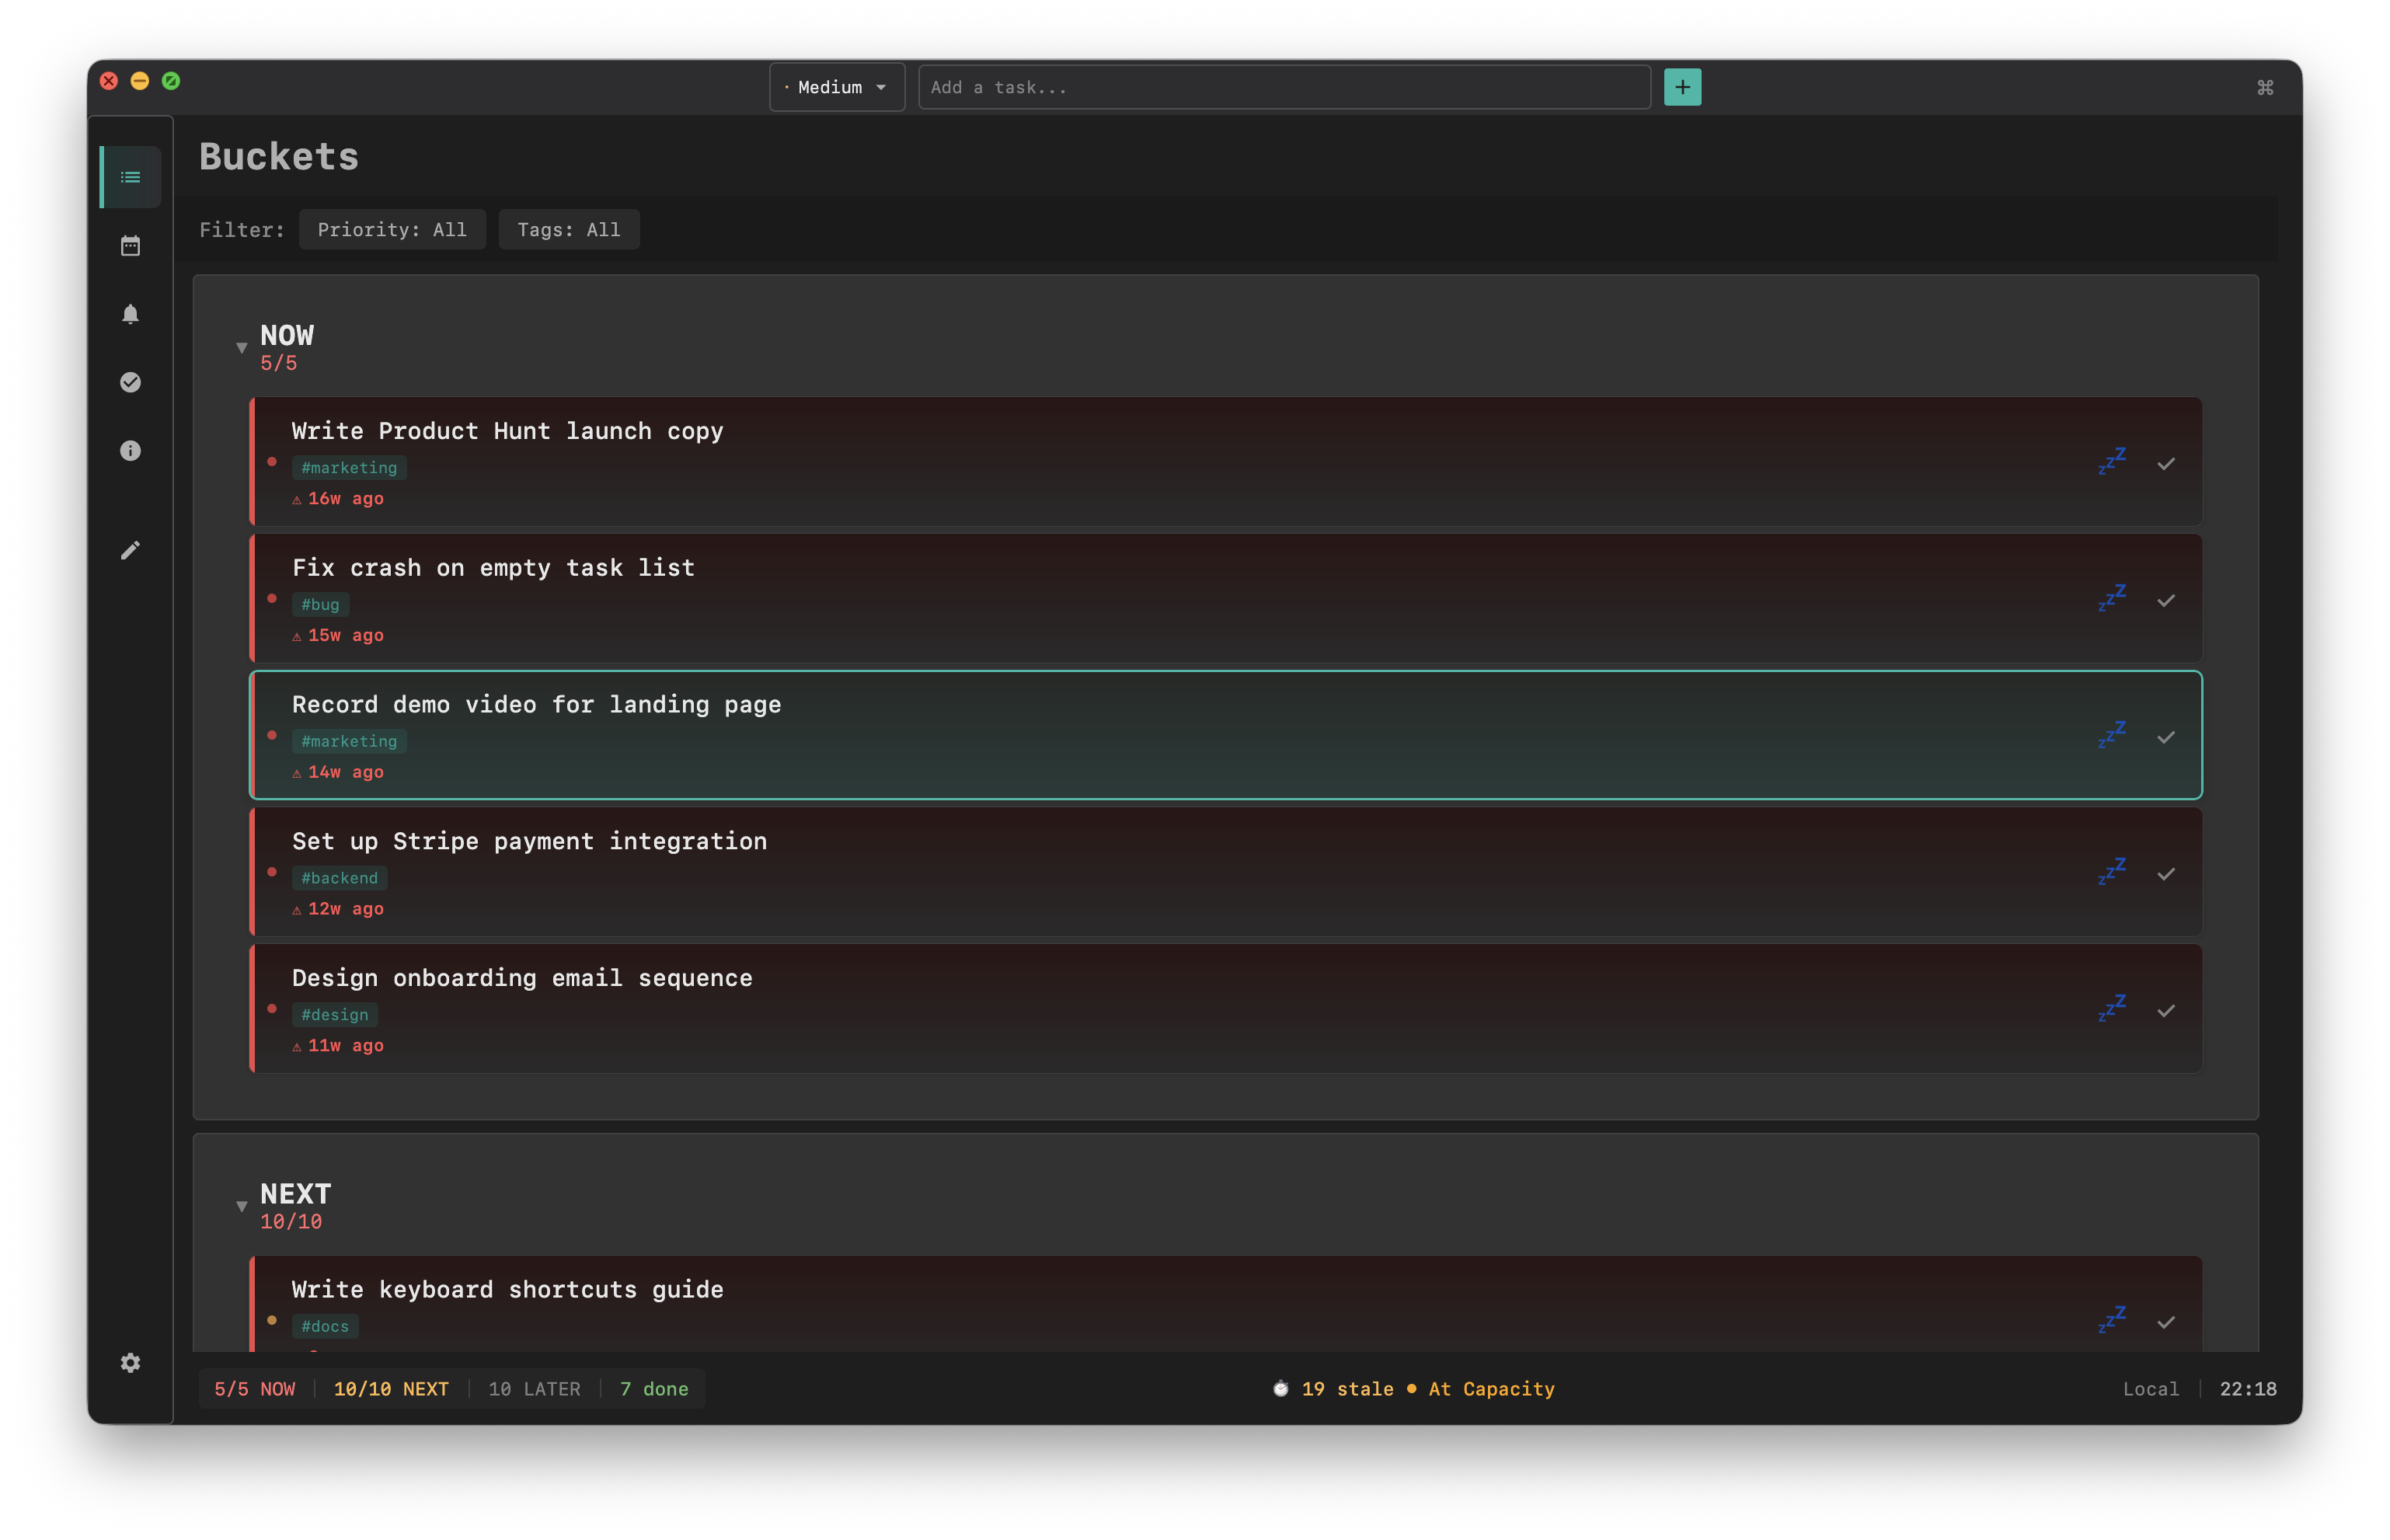Click '19 stale' status indicator
Viewport: 2390px width, 1540px height.
(x=1333, y=1389)
